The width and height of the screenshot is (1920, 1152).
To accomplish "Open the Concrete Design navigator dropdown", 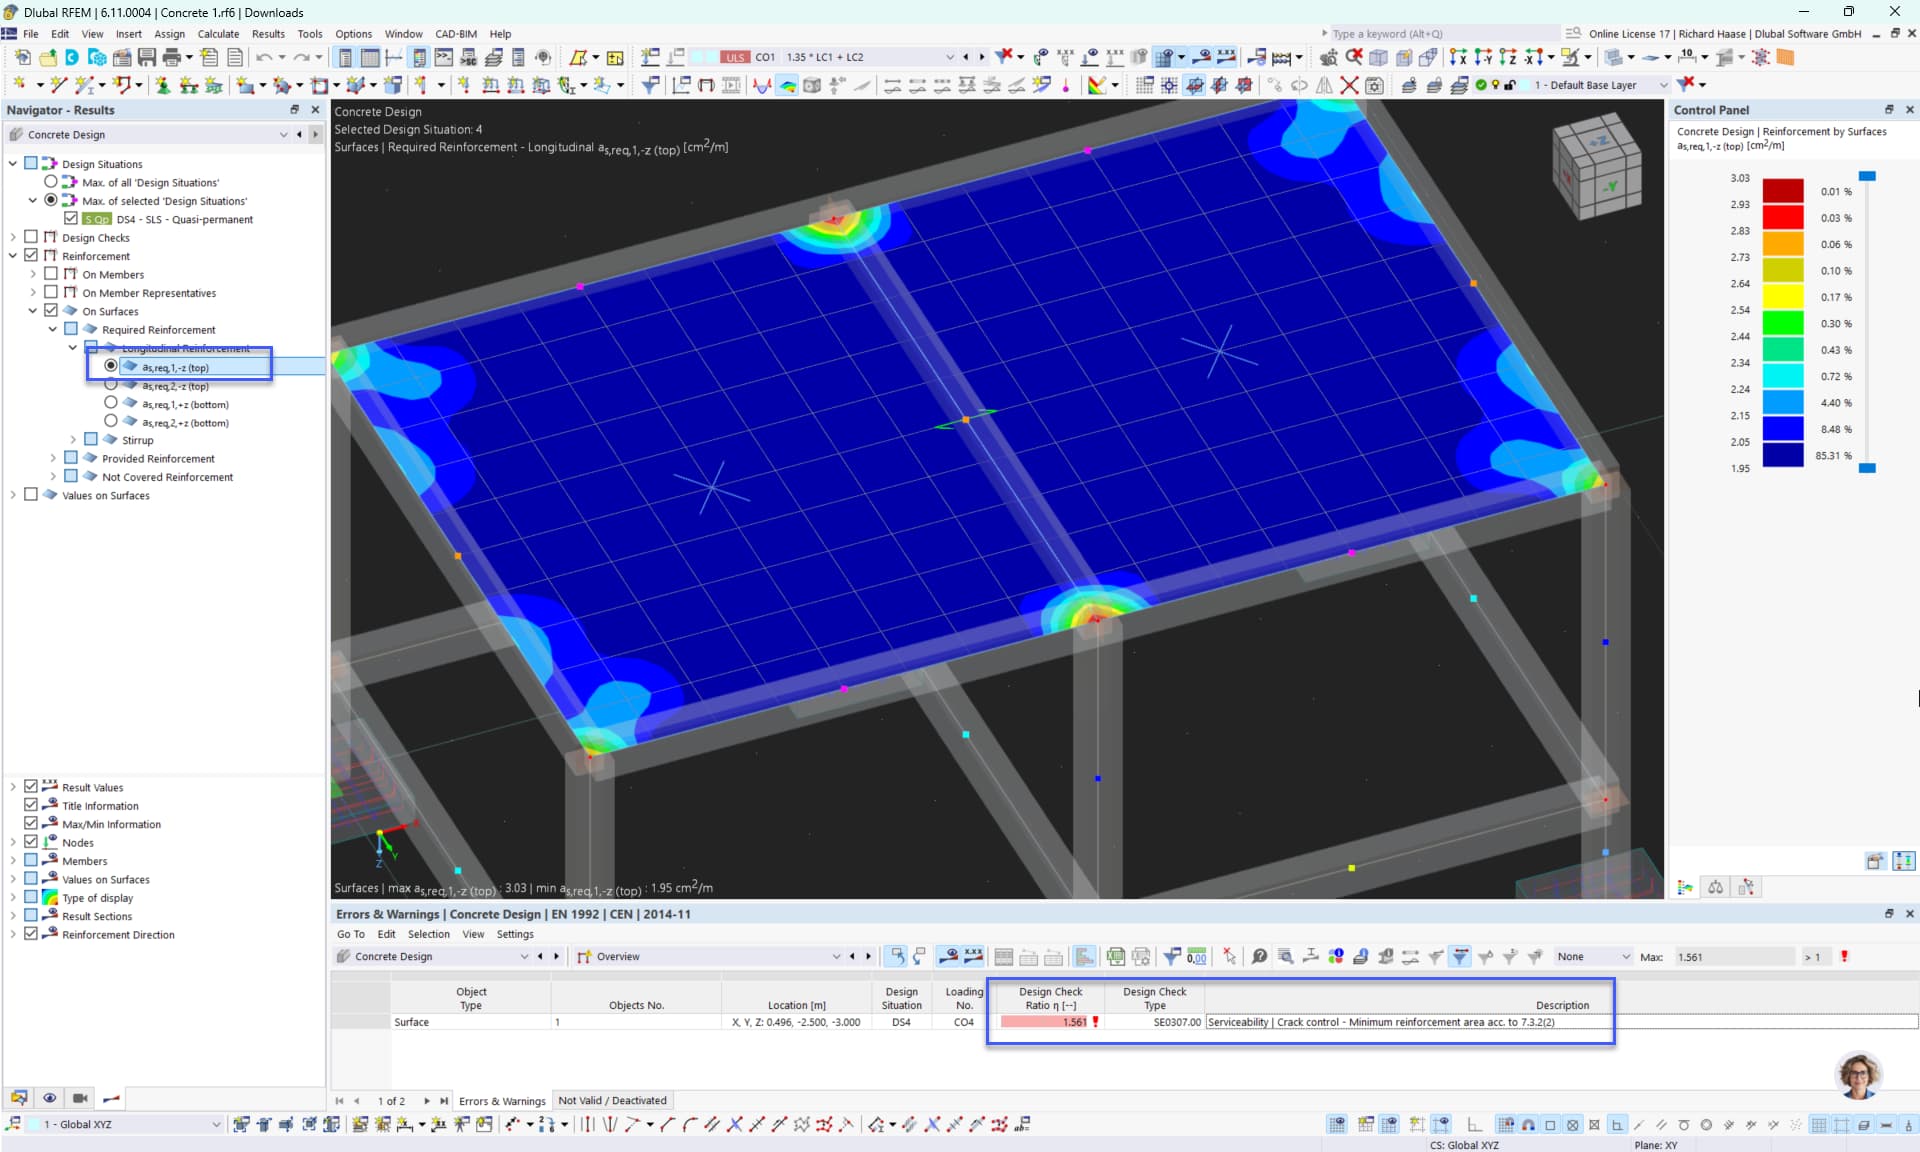I will [283, 134].
